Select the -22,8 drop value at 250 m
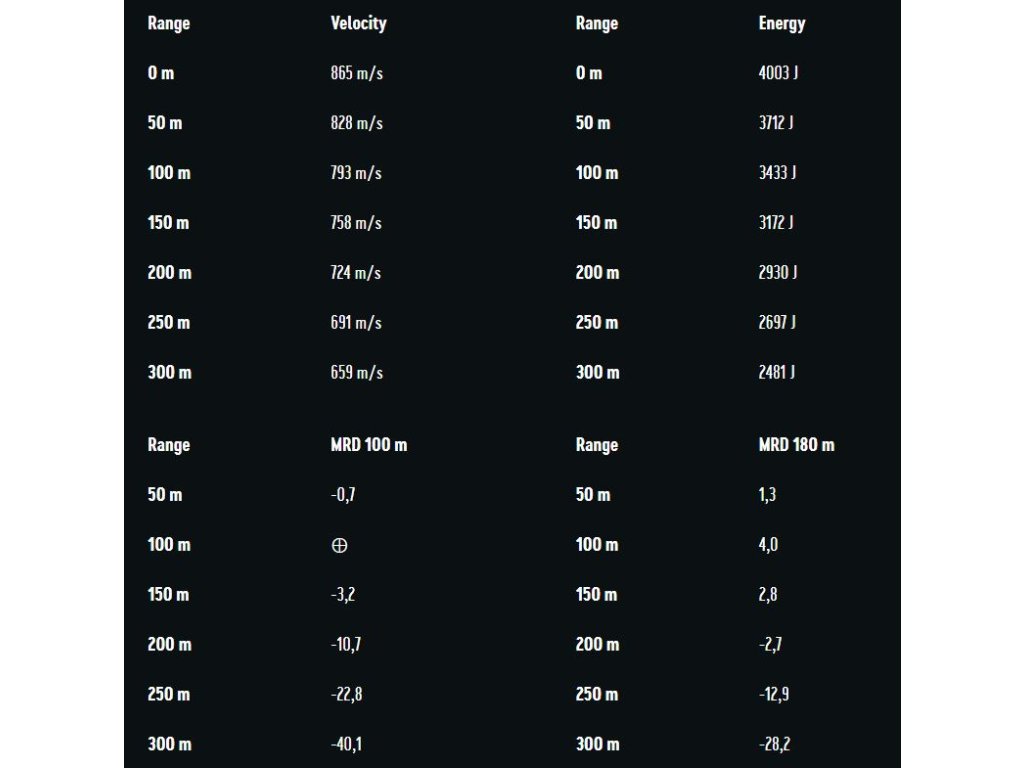This screenshot has width=1024, height=768. pyautogui.click(x=346, y=694)
